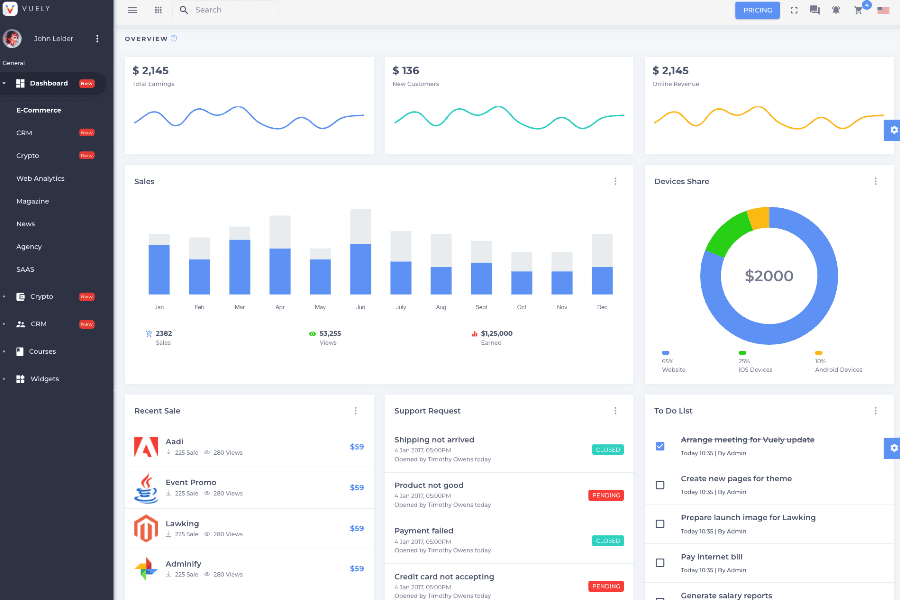Open the Devices Share options menu
This screenshot has width=900, height=600.
(876, 181)
